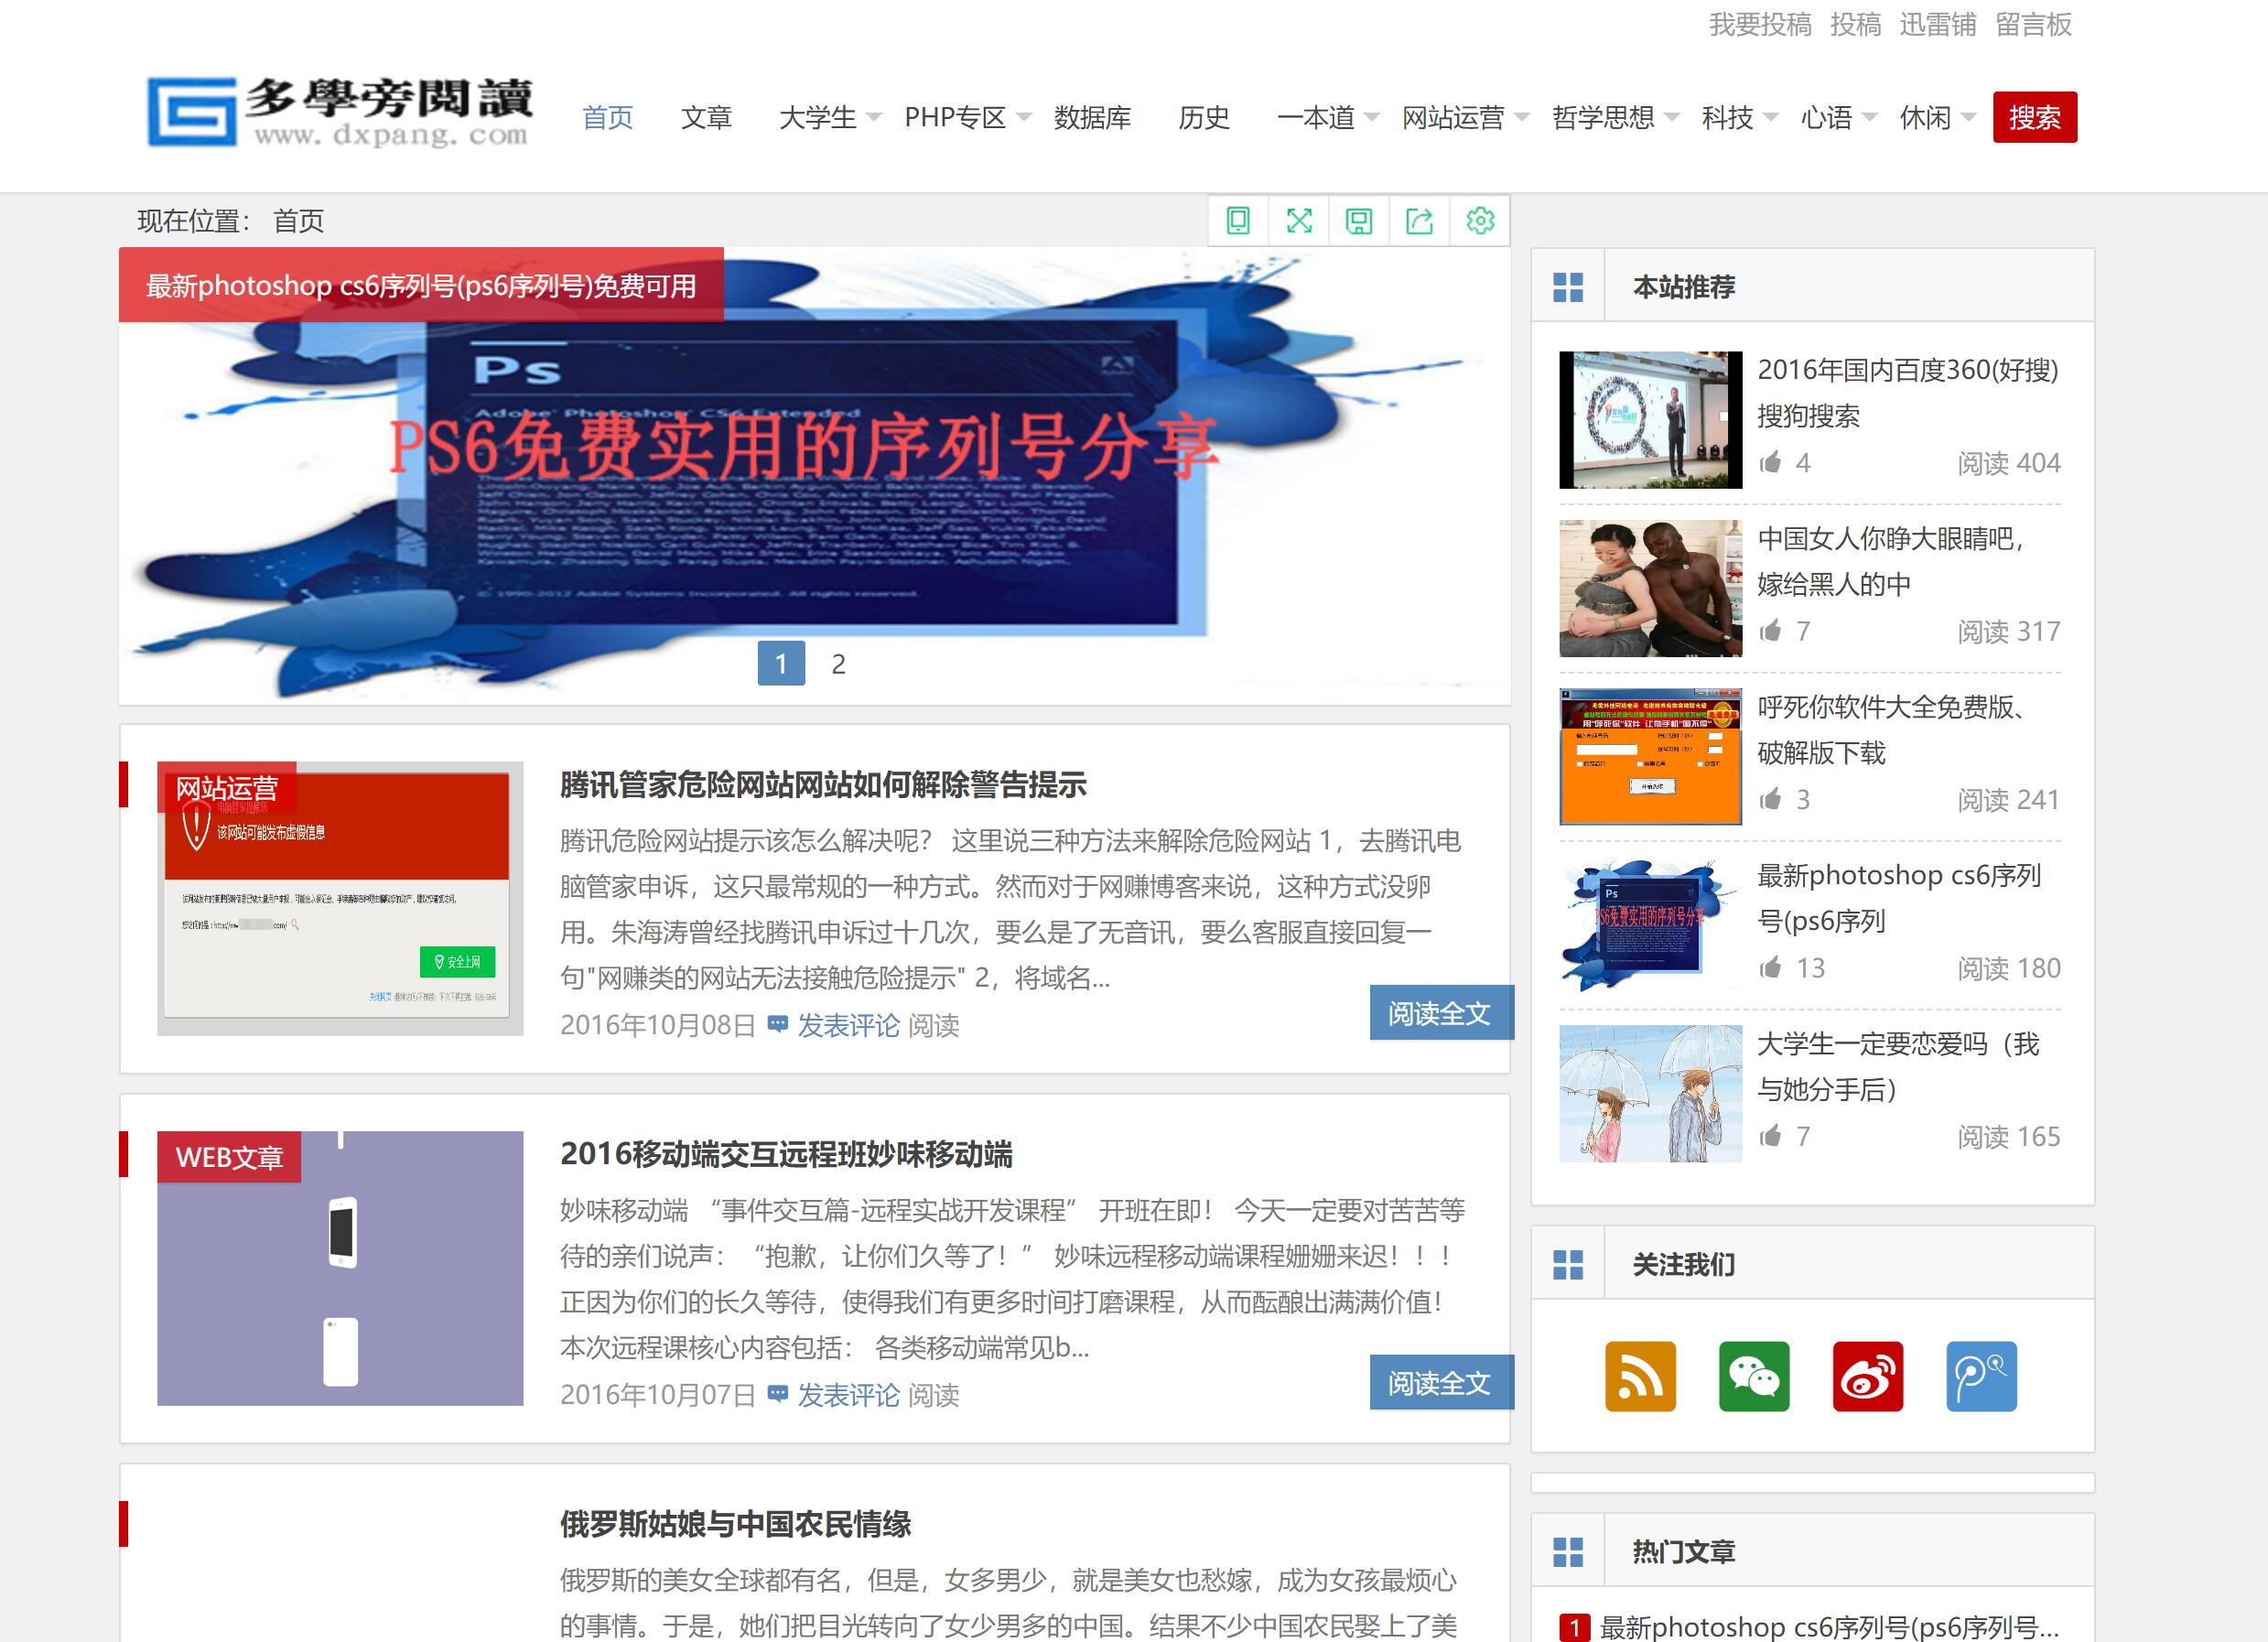Click the grid icon beside 热门文章

(x=1568, y=1552)
